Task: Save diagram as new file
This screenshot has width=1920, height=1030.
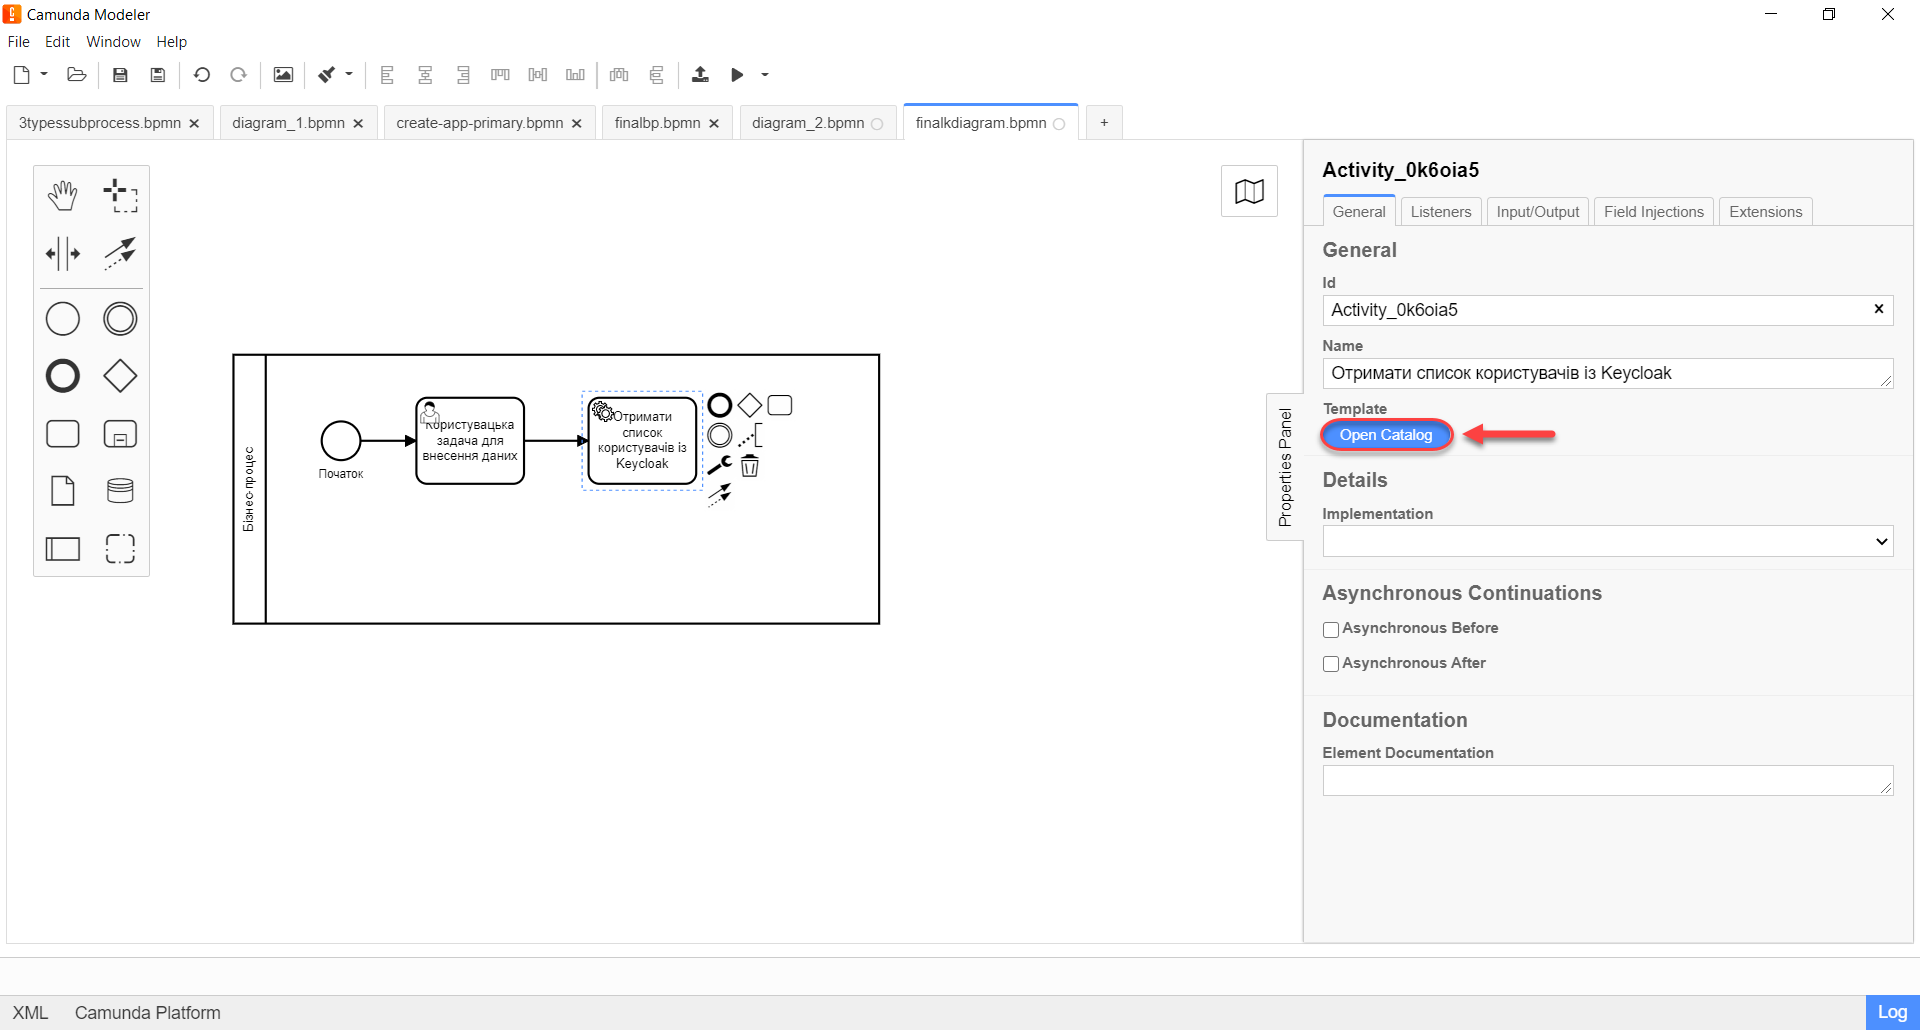Action: coord(158,75)
